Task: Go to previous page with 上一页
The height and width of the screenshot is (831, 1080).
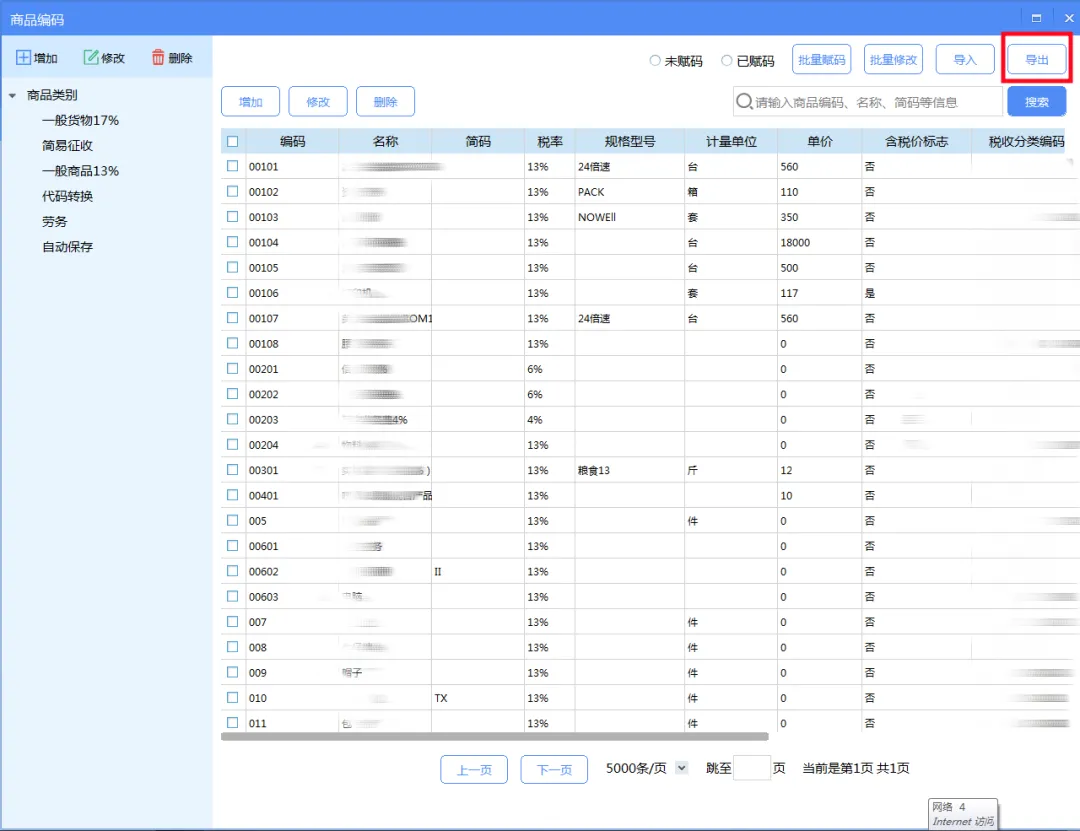Action: pos(474,770)
